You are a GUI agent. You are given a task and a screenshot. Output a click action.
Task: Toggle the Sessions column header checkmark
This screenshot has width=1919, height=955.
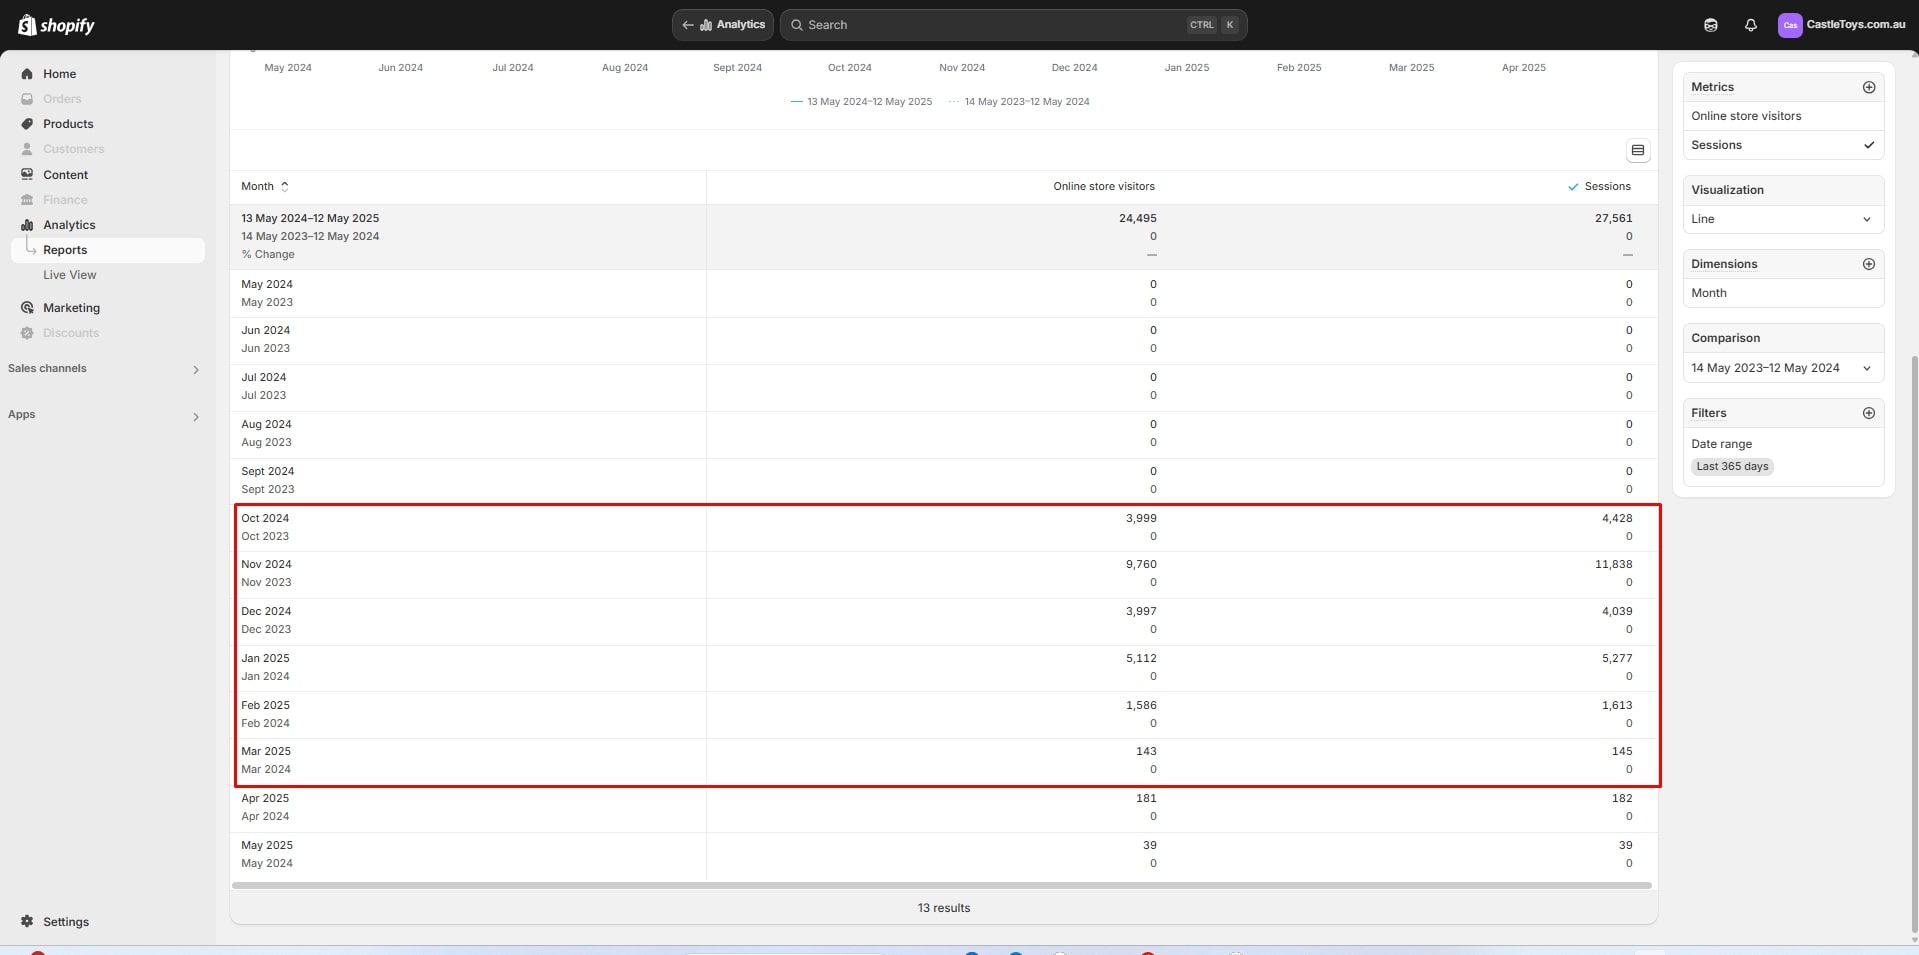tap(1573, 187)
